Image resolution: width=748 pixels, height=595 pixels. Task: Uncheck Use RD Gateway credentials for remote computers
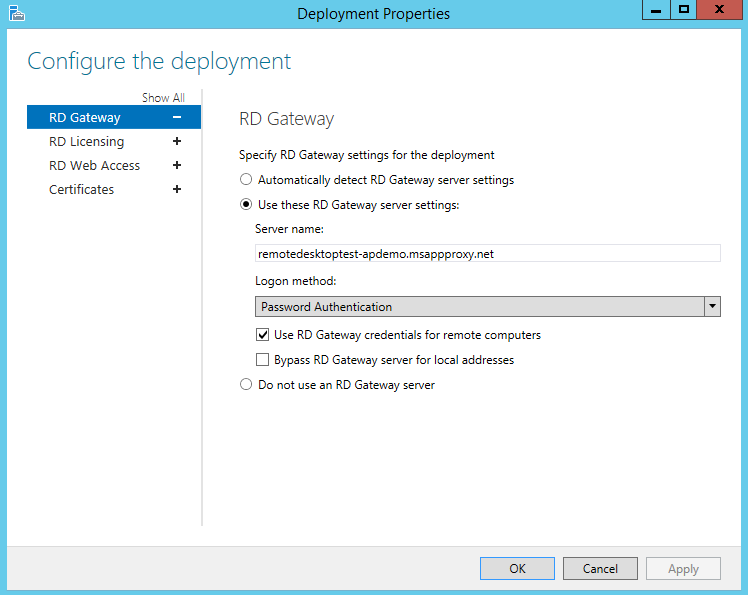pyautogui.click(x=263, y=335)
